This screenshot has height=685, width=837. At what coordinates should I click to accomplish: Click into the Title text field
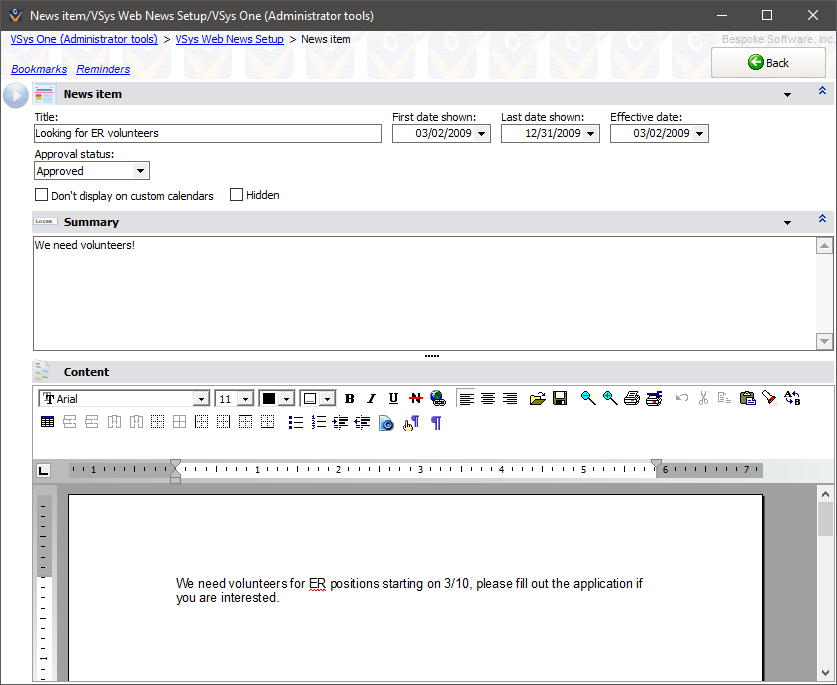pos(207,133)
